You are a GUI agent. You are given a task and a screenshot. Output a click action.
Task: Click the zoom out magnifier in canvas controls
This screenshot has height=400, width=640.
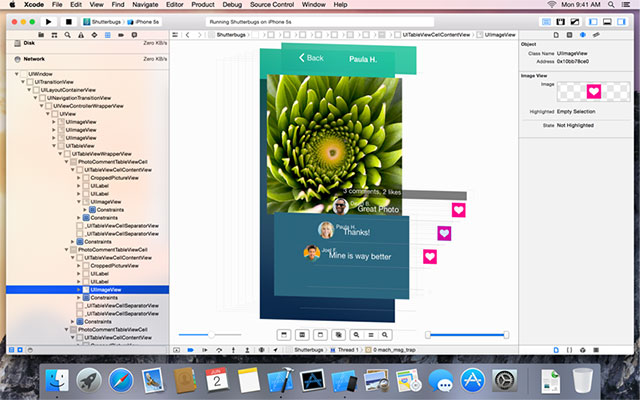[x=357, y=334]
